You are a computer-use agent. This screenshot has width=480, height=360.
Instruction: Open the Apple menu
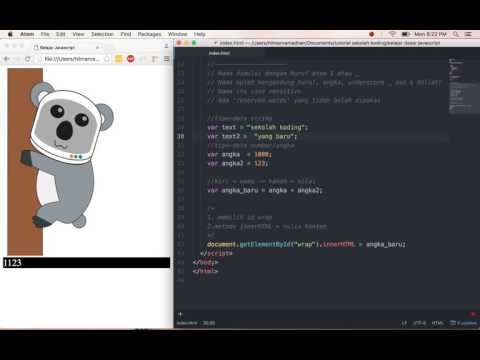coord(10,34)
